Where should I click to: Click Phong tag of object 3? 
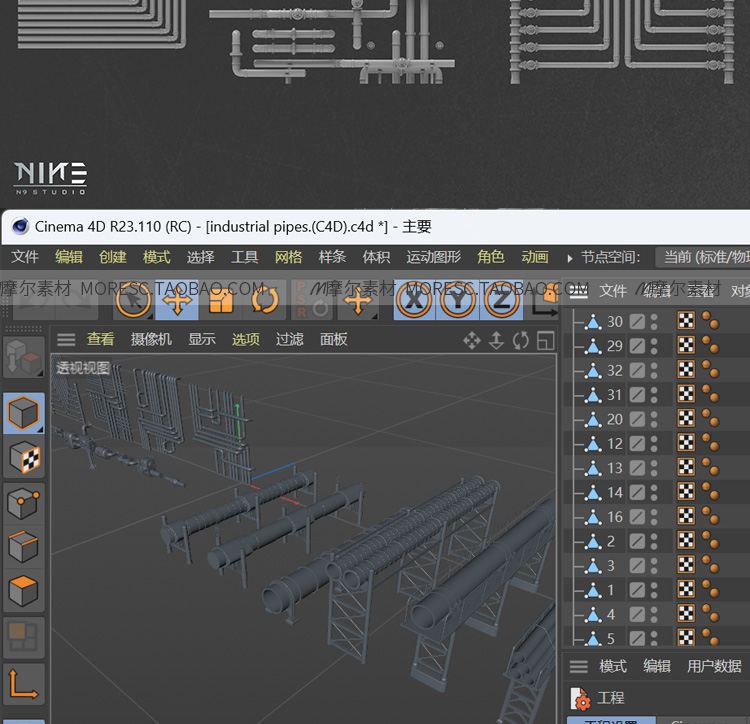click(x=710, y=565)
